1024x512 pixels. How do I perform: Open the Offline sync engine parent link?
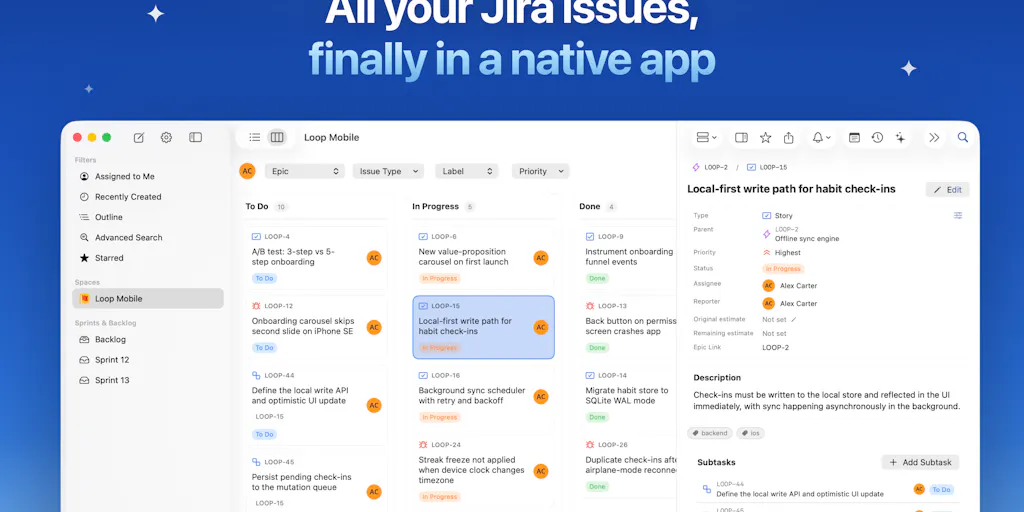point(807,238)
